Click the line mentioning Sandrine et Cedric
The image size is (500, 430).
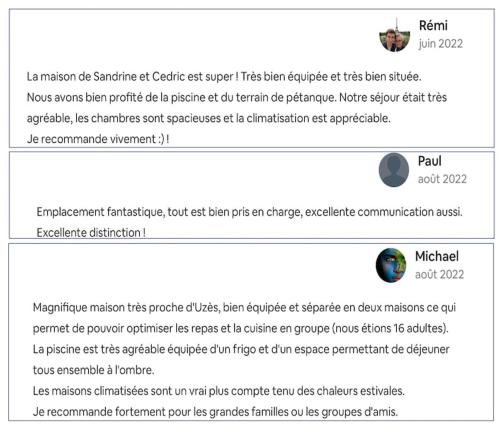point(224,77)
